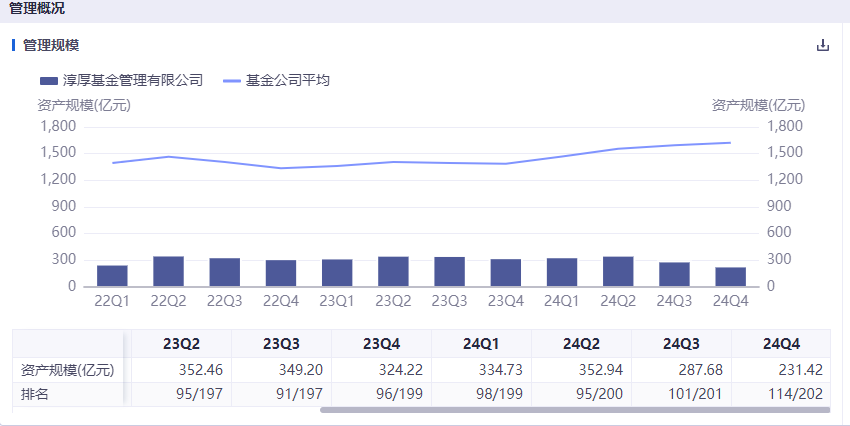Viewport: 850px width, 426px height.
Task: Select the 23Q2 column header
Action: pos(181,343)
